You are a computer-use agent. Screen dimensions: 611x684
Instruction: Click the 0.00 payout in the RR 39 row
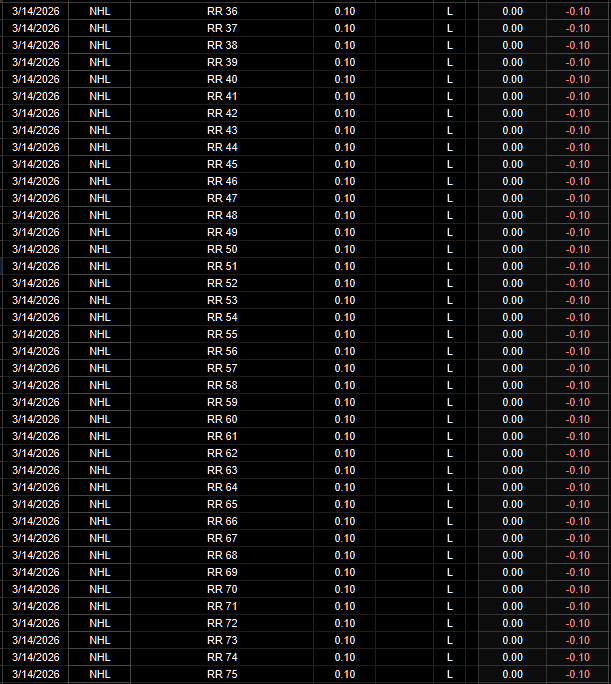tap(512, 62)
